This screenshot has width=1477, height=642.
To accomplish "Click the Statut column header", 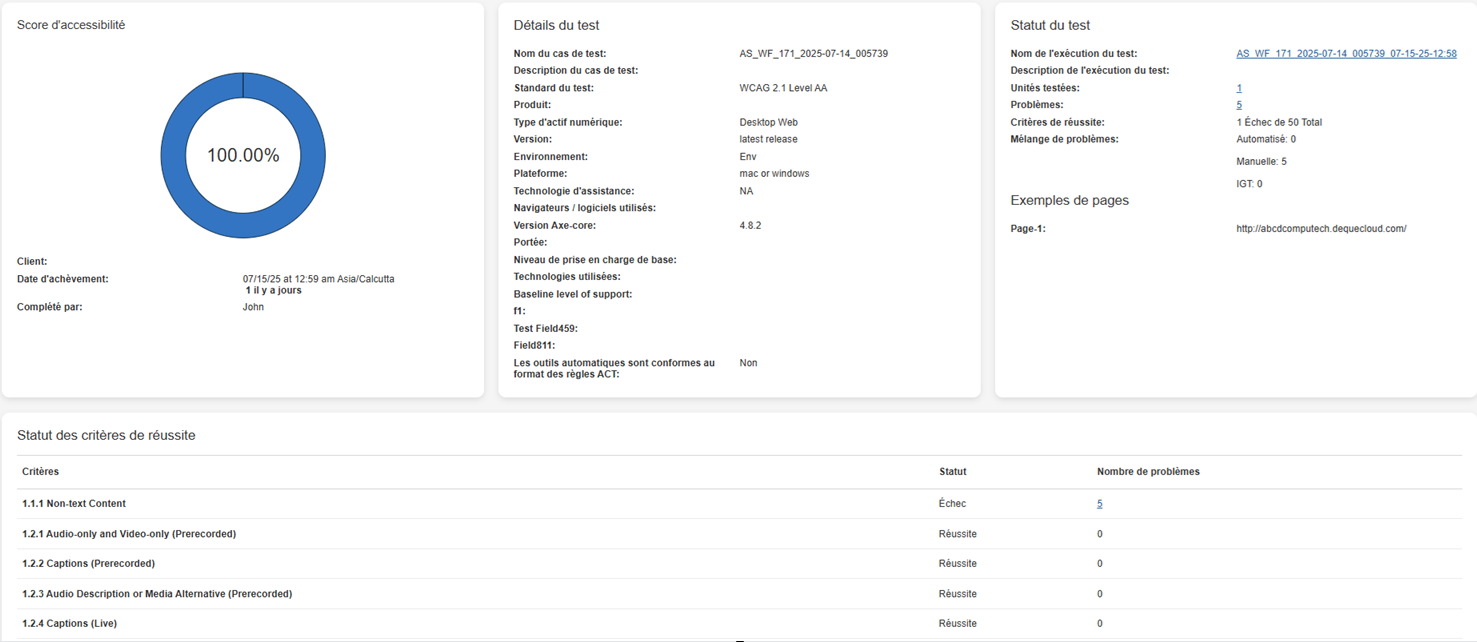I will click(952, 472).
